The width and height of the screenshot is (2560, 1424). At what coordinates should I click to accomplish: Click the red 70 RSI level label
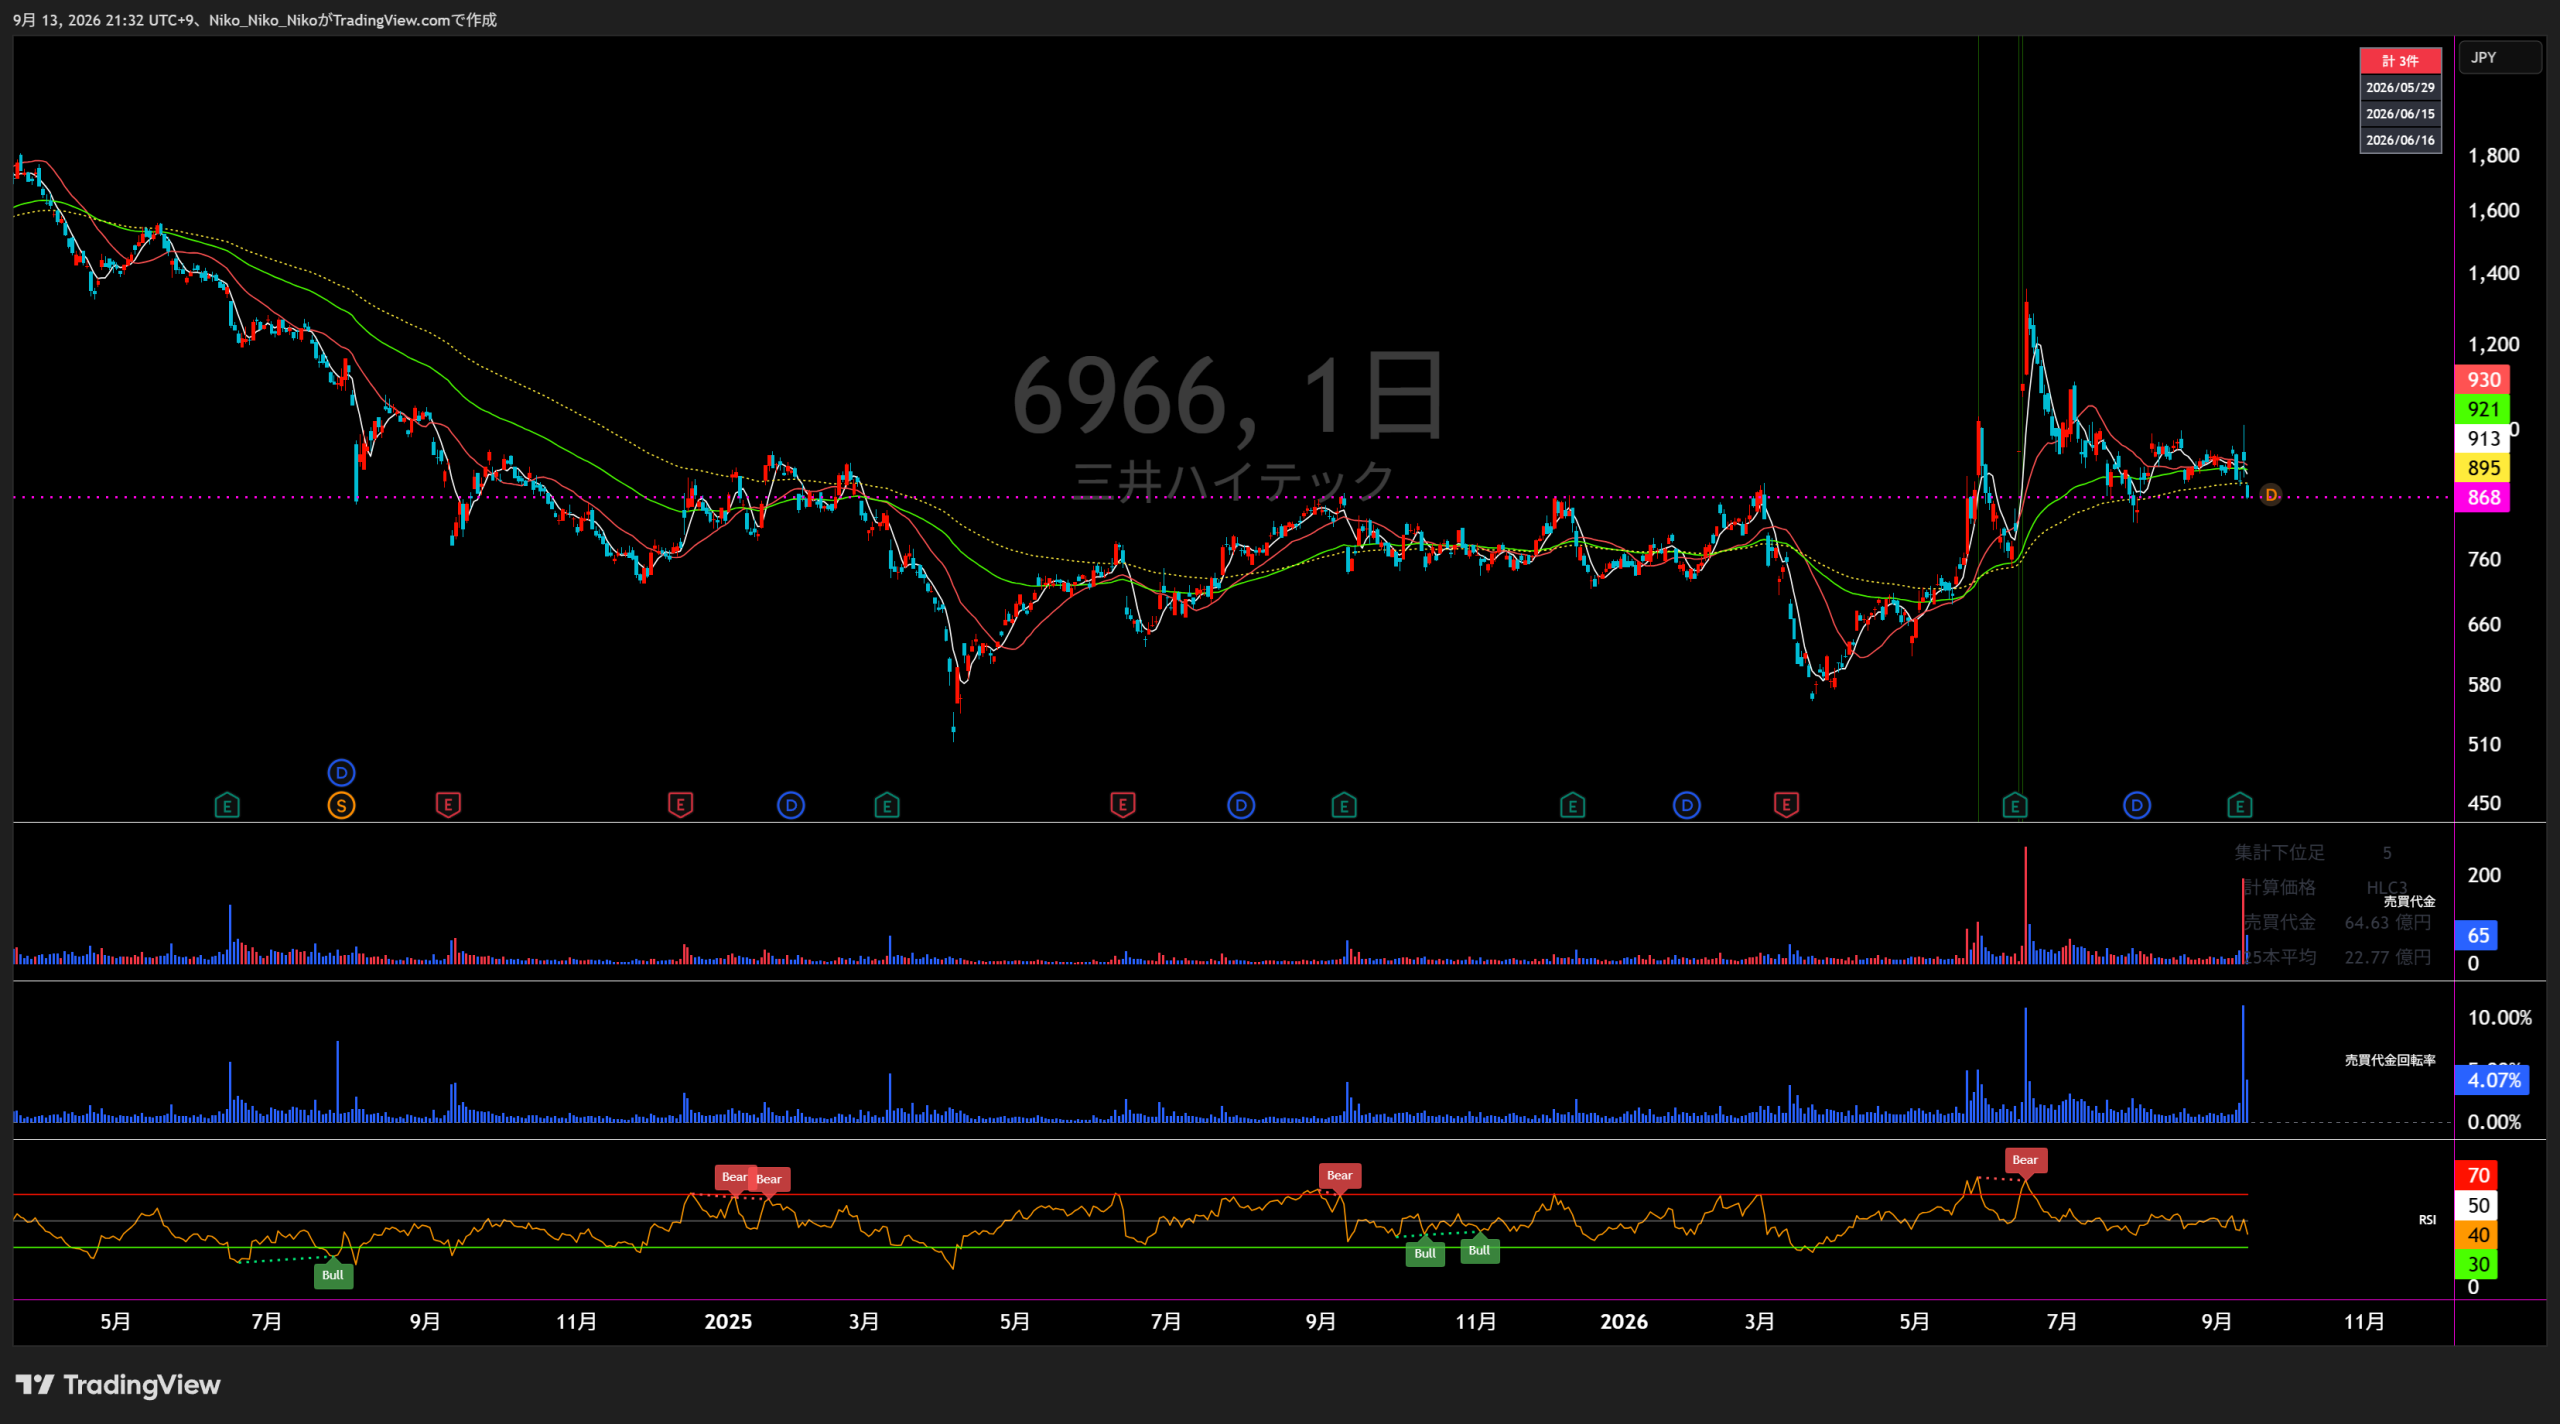[x=2476, y=1175]
